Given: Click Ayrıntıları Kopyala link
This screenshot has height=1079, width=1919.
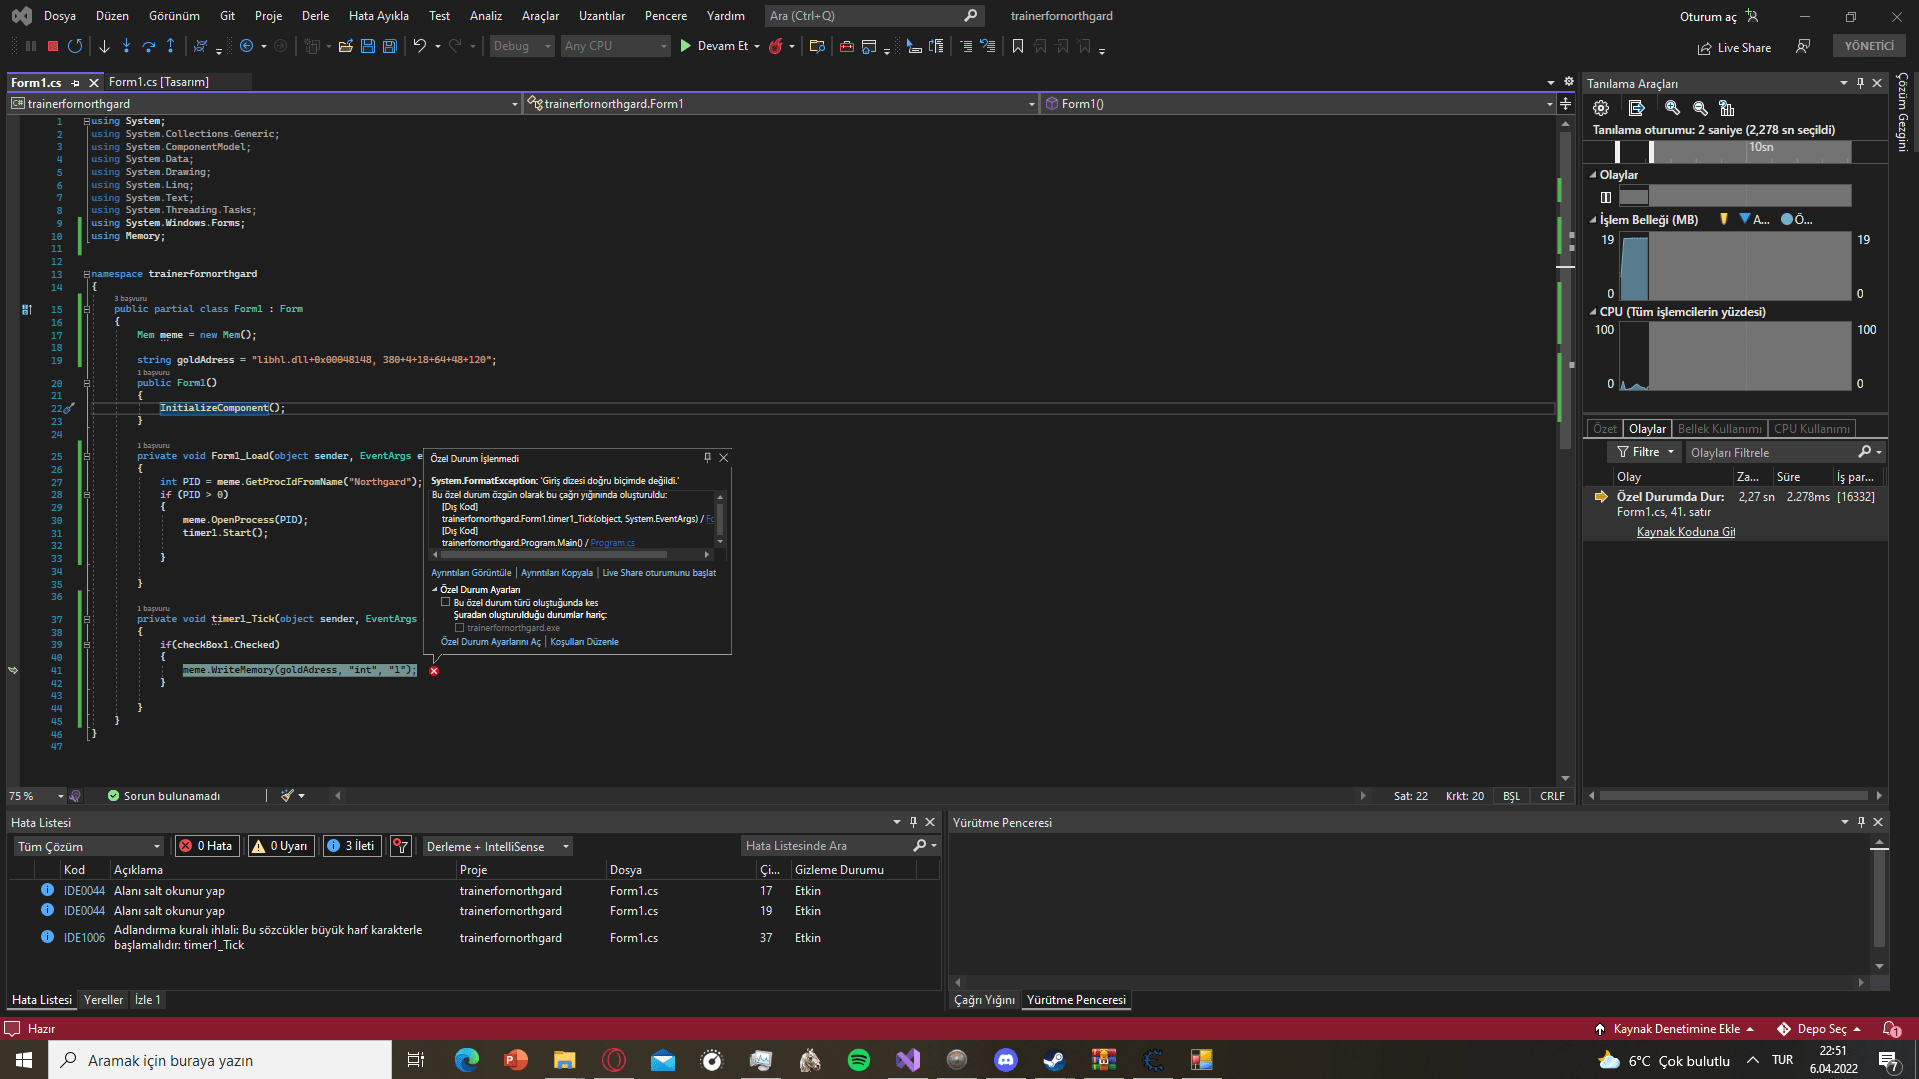Looking at the screenshot, I should pos(557,573).
